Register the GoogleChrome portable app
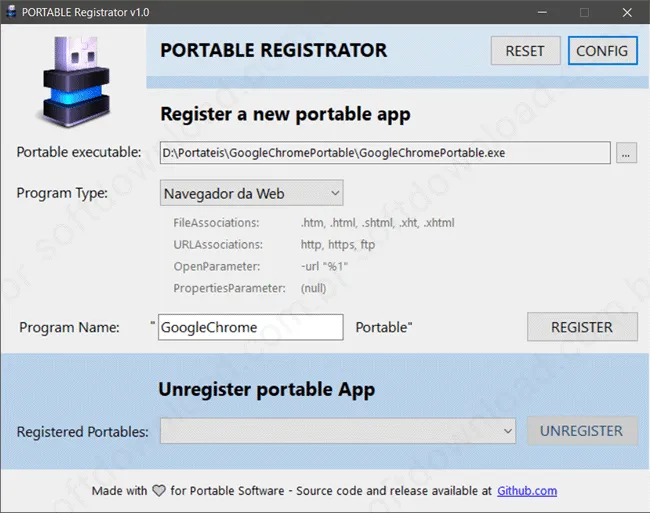 [582, 327]
